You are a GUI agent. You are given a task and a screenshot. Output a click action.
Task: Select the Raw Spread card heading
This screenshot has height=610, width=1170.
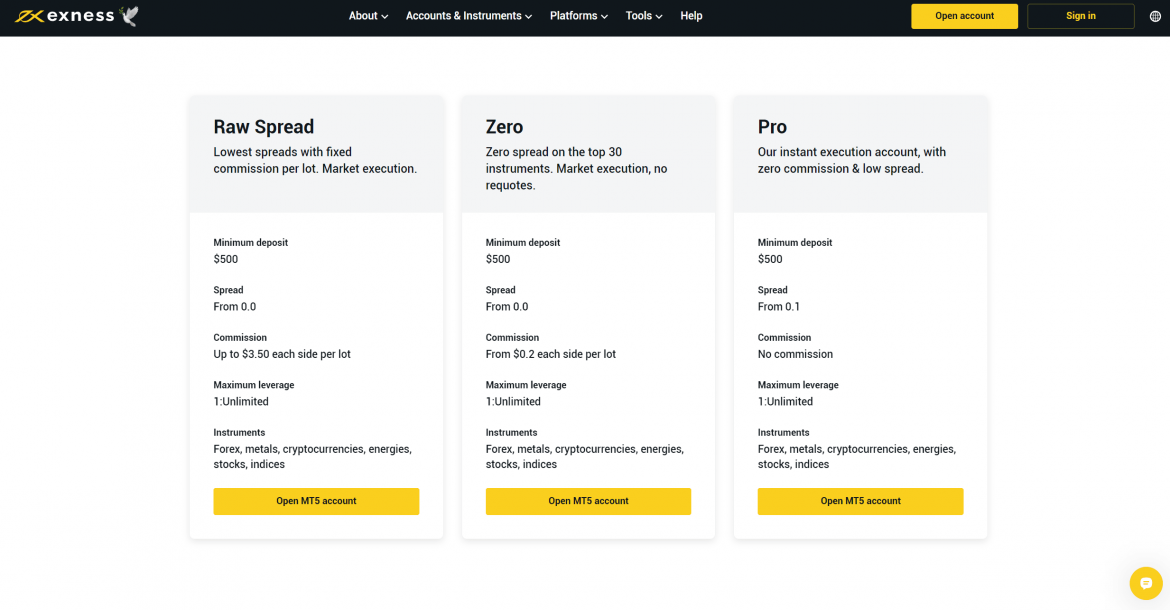[264, 127]
